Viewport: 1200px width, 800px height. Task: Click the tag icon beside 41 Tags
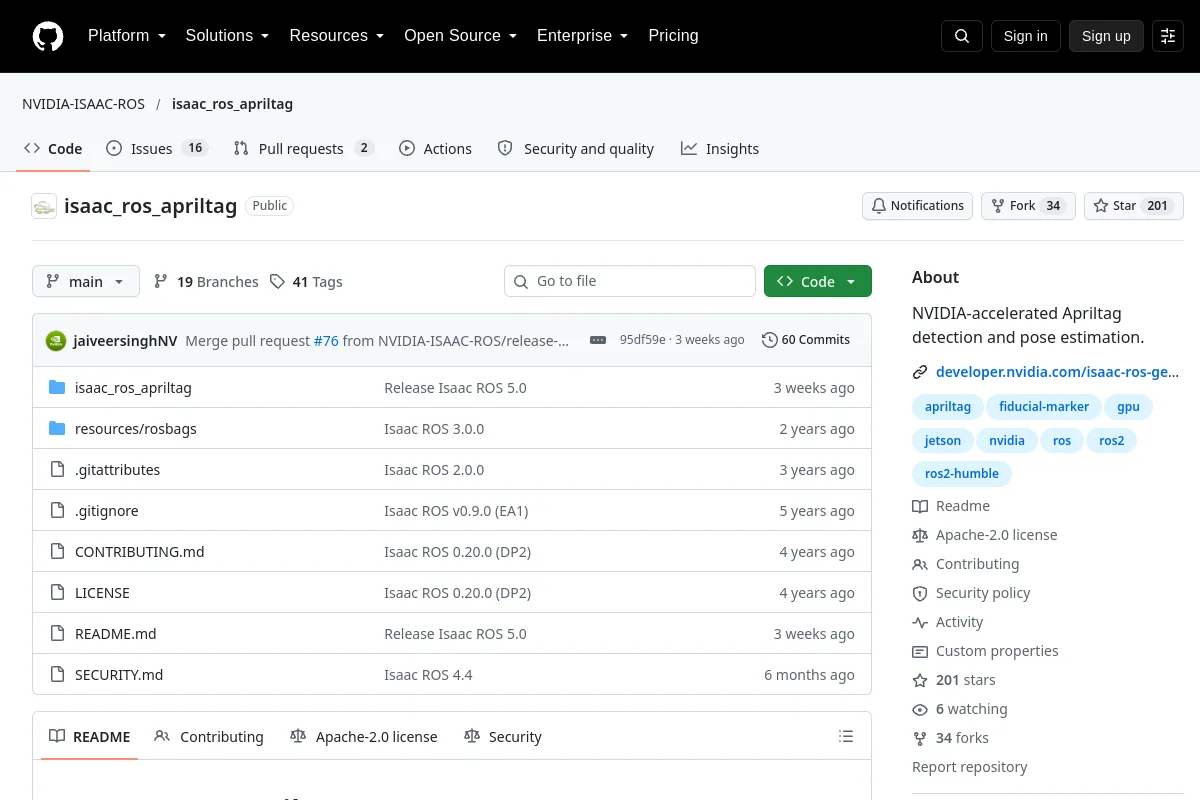tap(278, 282)
